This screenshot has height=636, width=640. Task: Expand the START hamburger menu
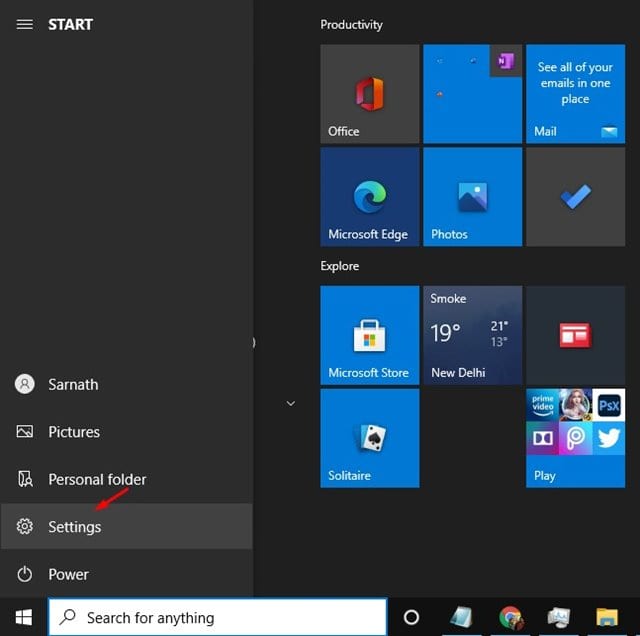click(x=25, y=24)
